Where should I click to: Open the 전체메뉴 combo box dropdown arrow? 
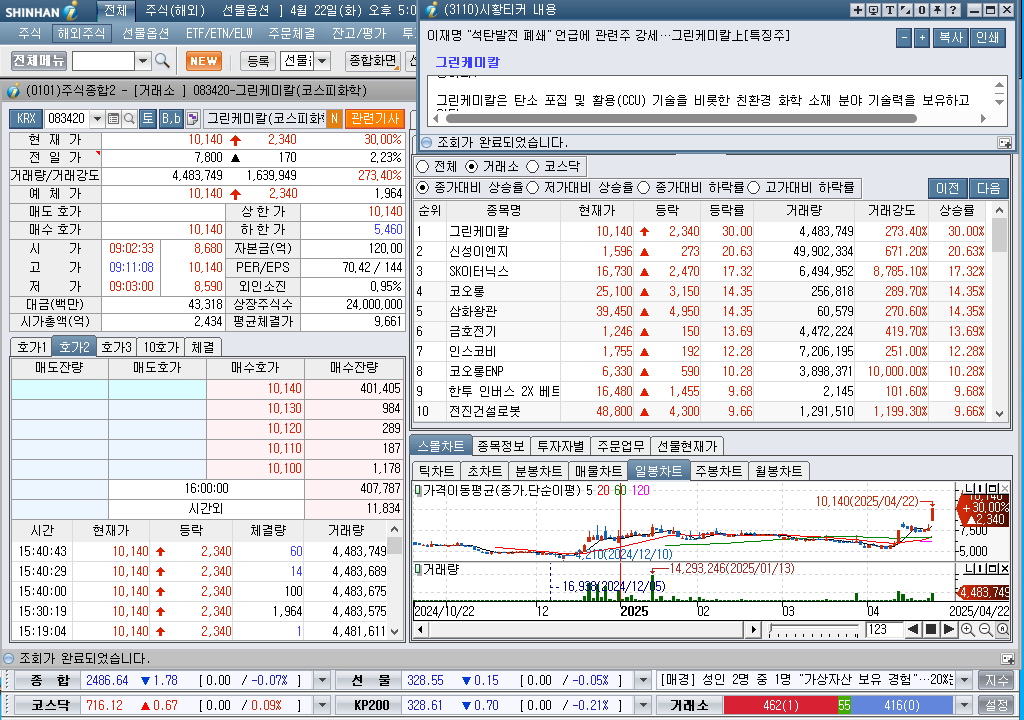click(x=143, y=61)
